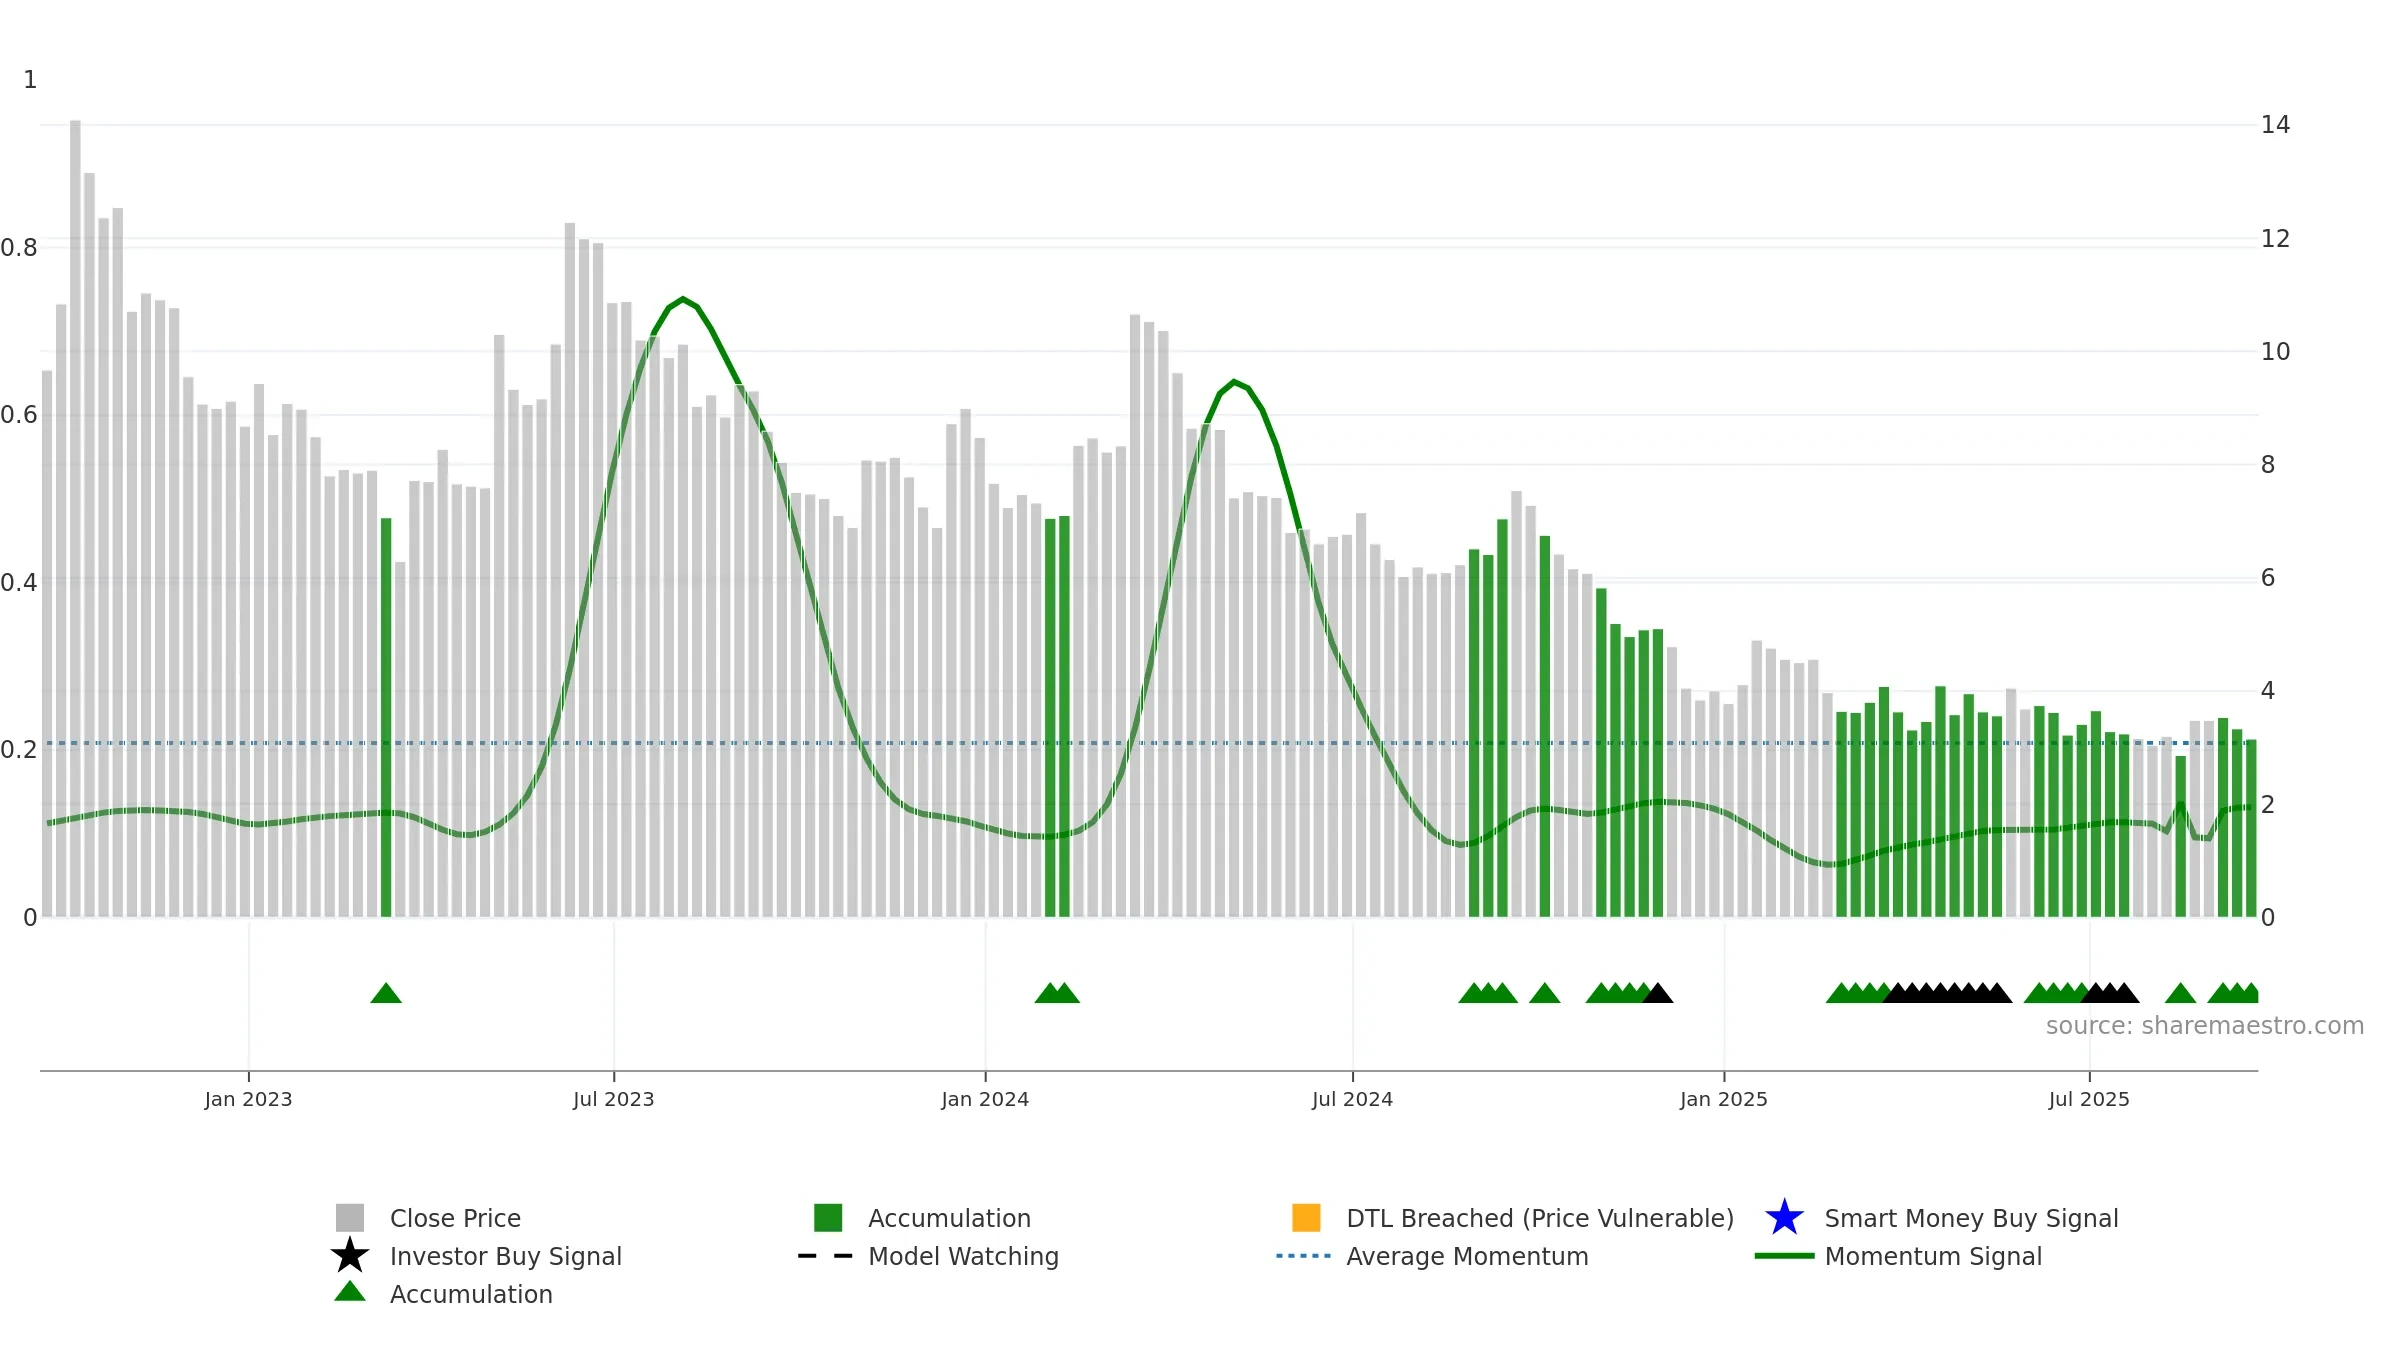Click the green Accumulation triangle legend icon
Image resolution: width=2400 pixels, height=1350 pixels.
(350, 1291)
